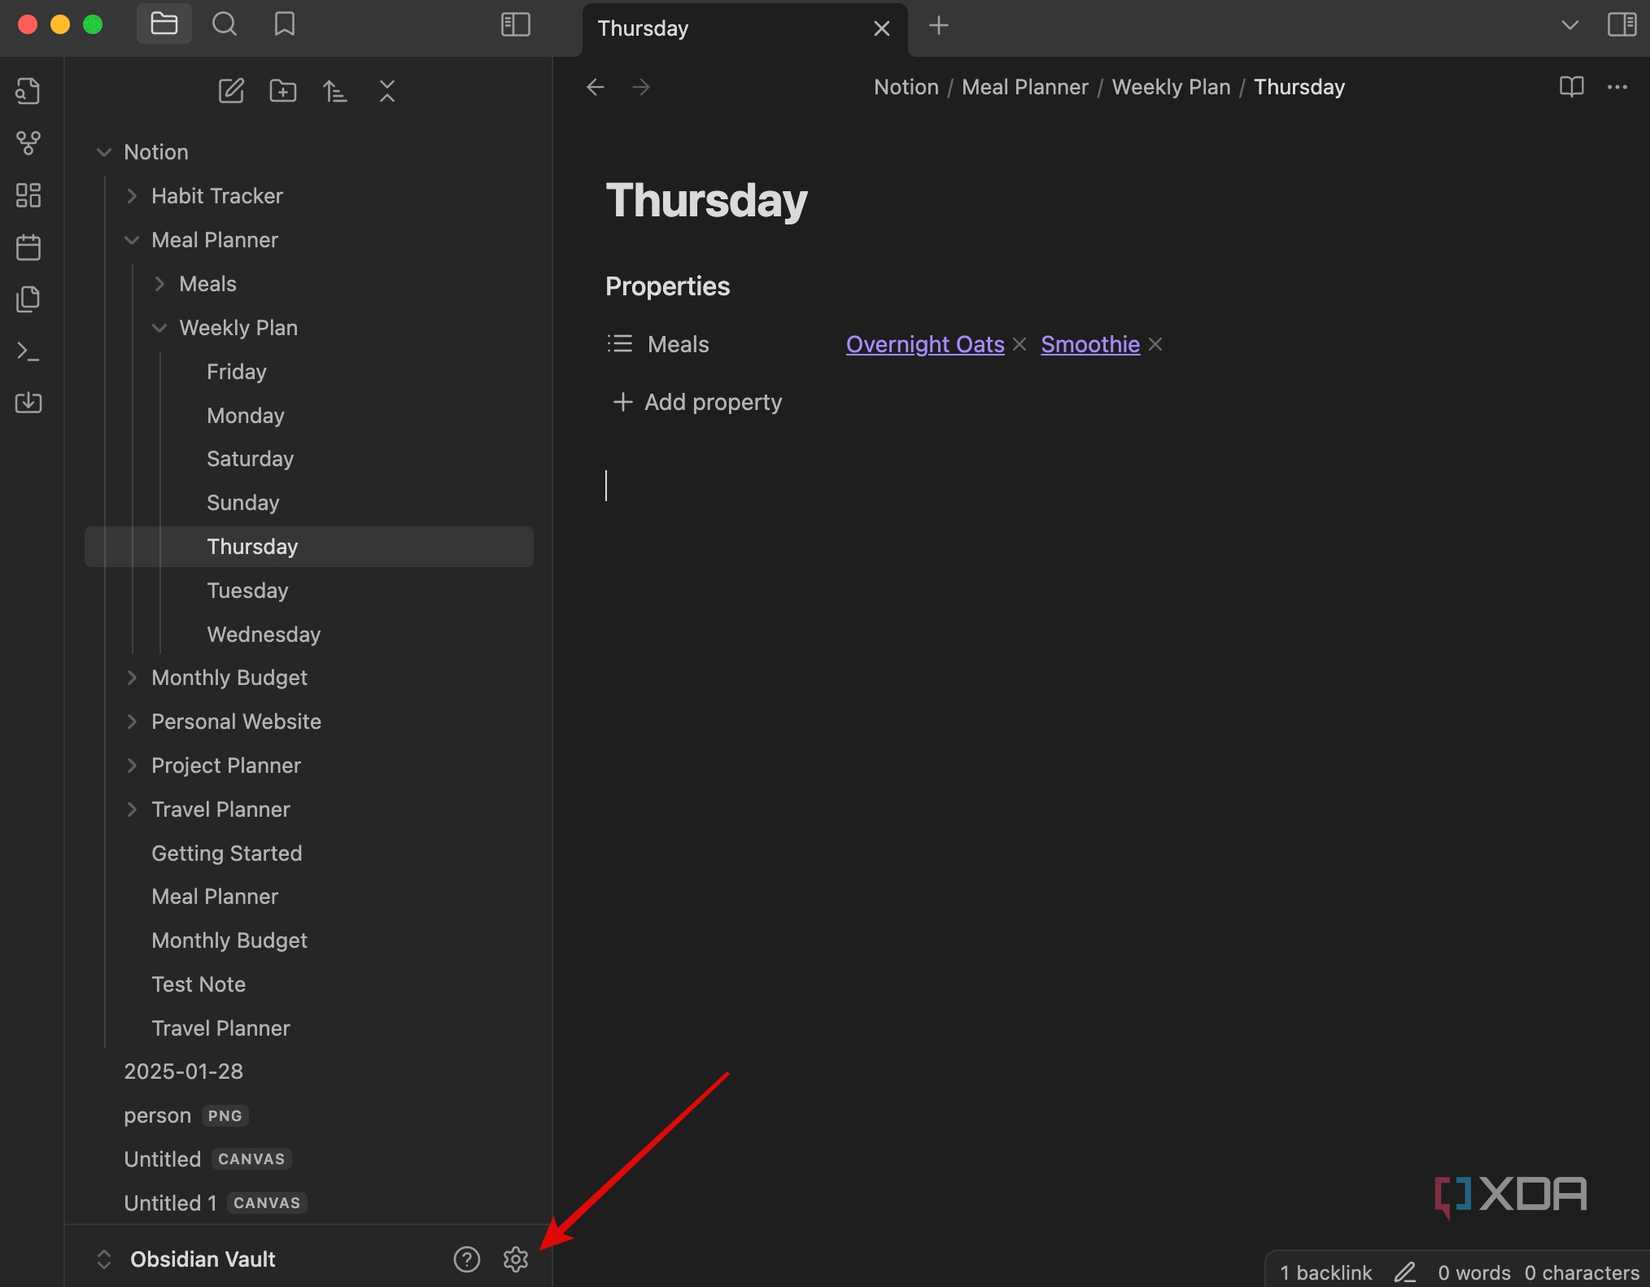This screenshot has width=1650, height=1287.
Task: Switch to reading view with the book icon
Action: [x=1570, y=87]
